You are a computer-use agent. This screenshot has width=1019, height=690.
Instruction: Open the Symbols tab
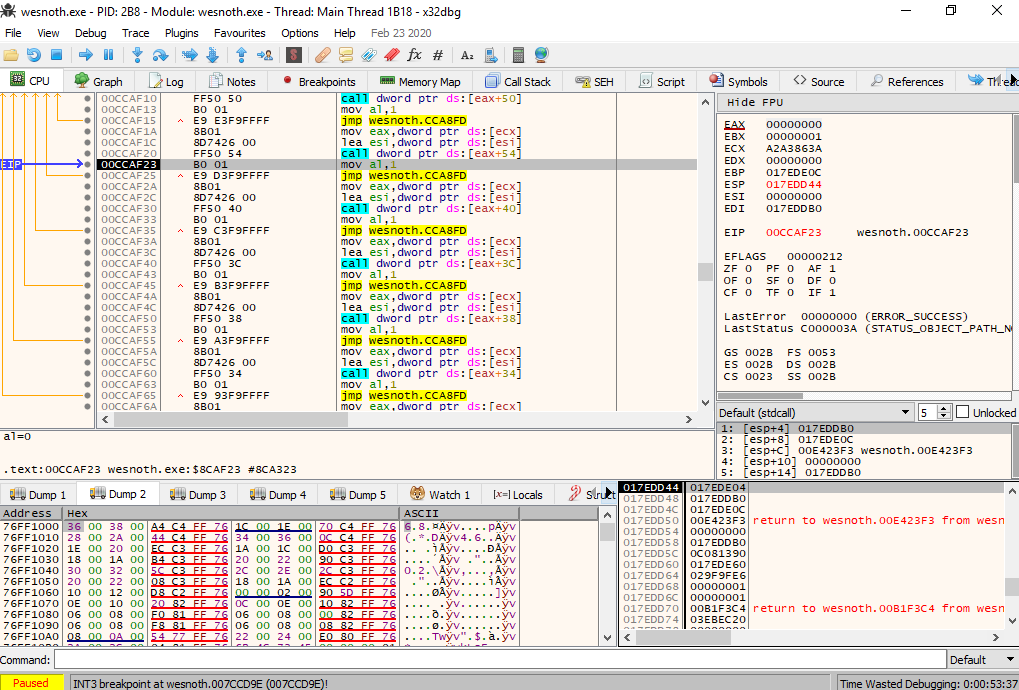click(x=738, y=81)
